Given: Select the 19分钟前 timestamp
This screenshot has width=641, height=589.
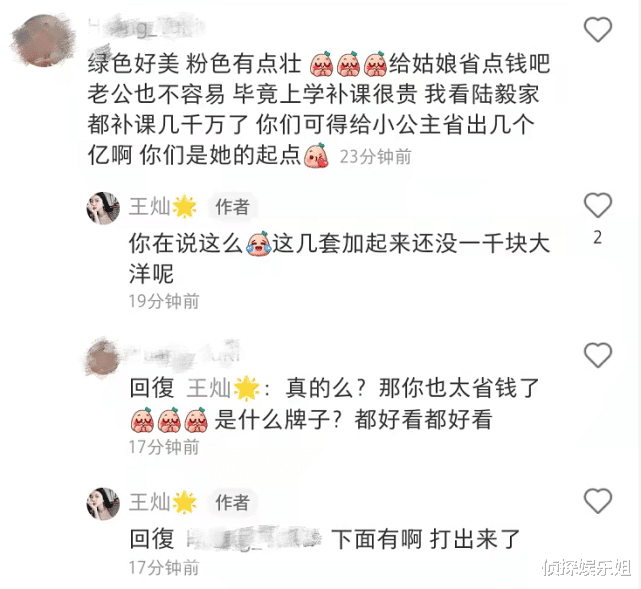Looking at the screenshot, I should pos(164,301).
